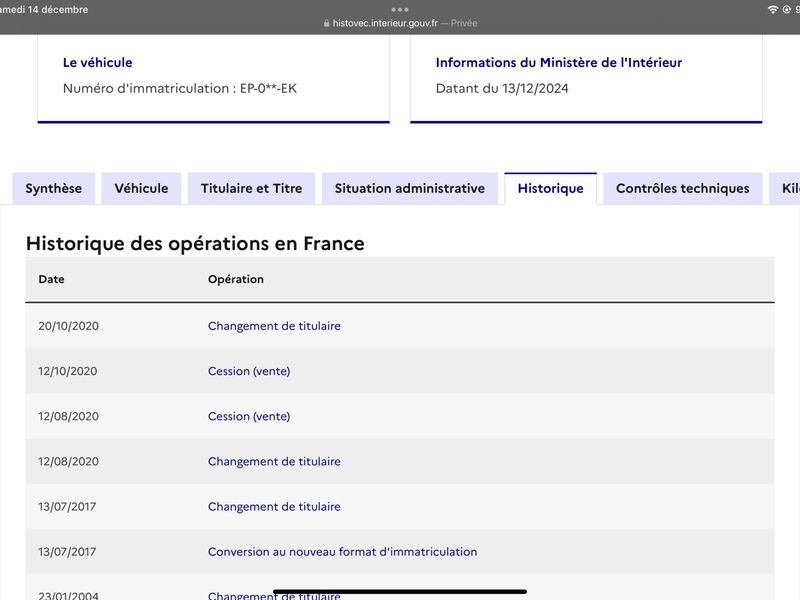Image resolution: width=800 pixels, height=600 pixels.
Task: Open the Synthèse tab
Action: [54, 188]
